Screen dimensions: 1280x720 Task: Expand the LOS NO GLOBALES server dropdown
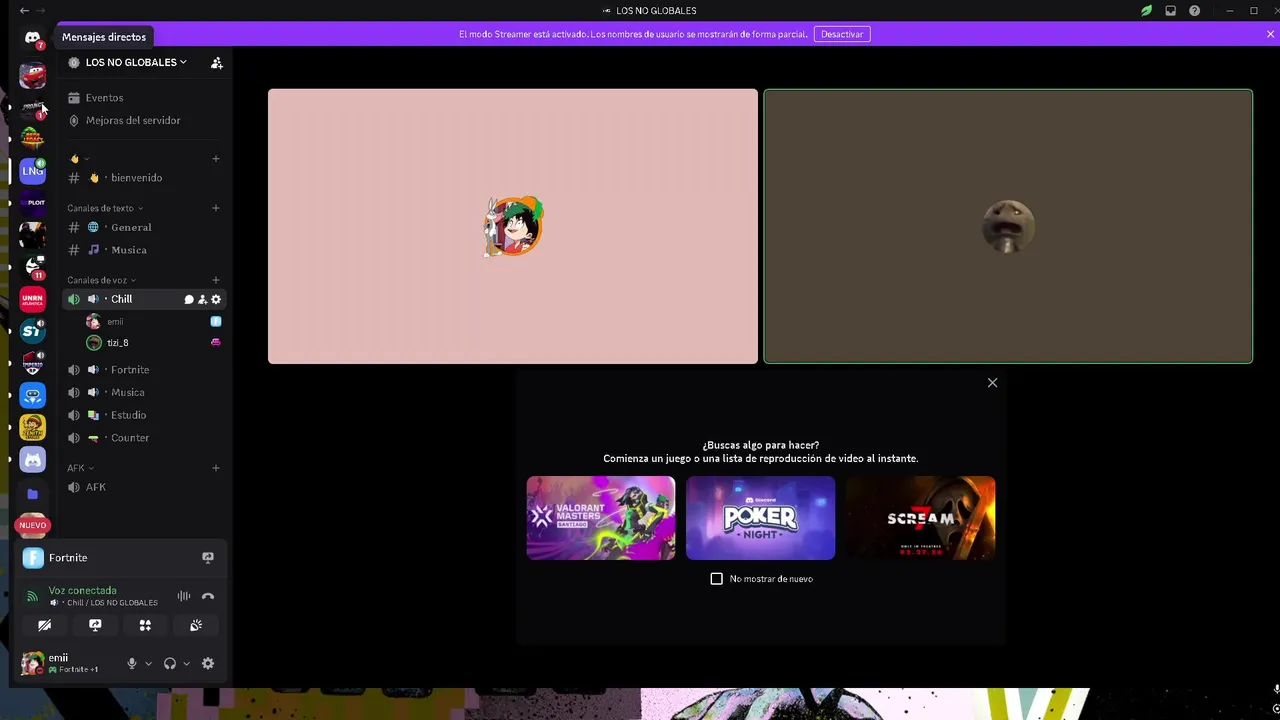pos(136,62)
